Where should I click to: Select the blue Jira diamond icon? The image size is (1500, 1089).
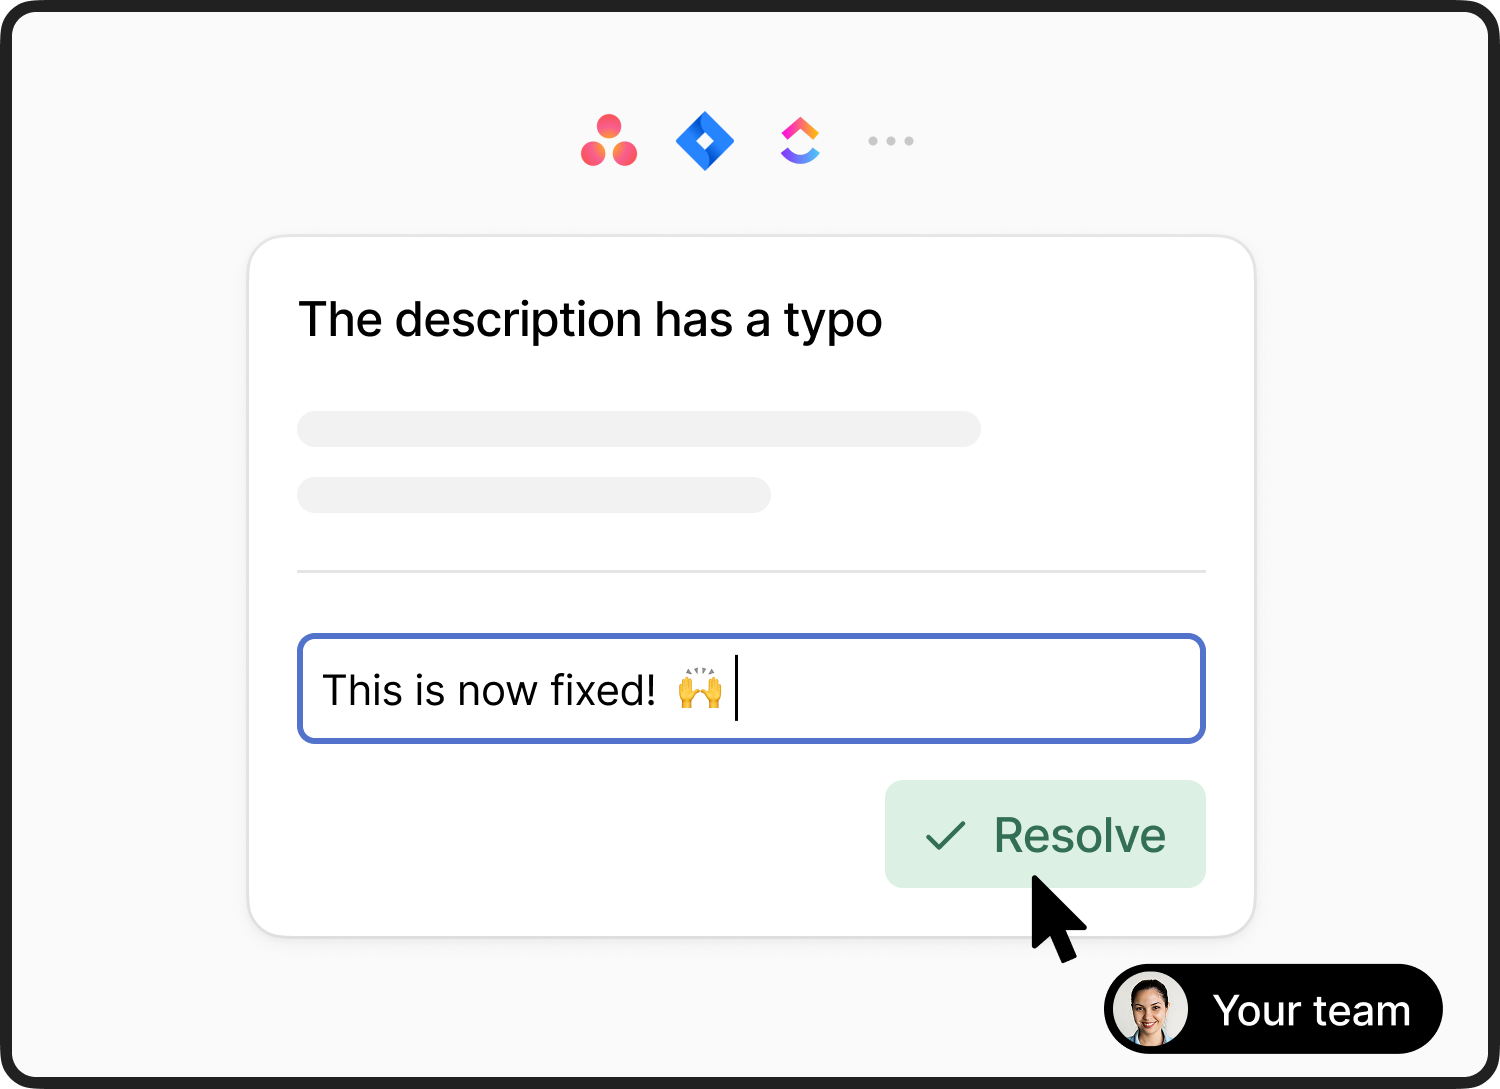click(705, 141)
